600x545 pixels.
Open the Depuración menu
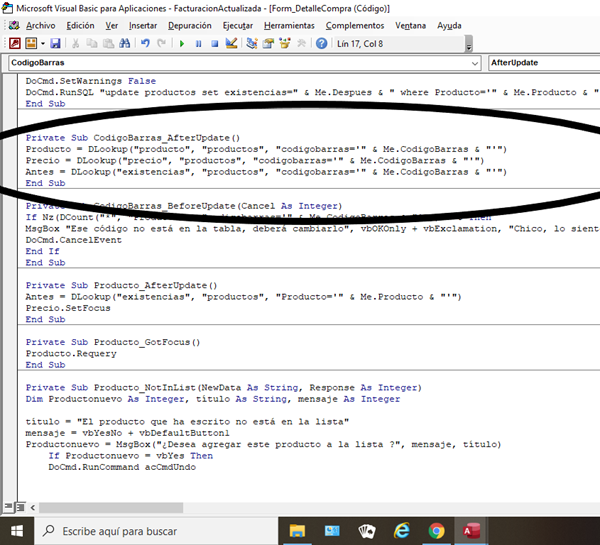click(x=183, y=24)
